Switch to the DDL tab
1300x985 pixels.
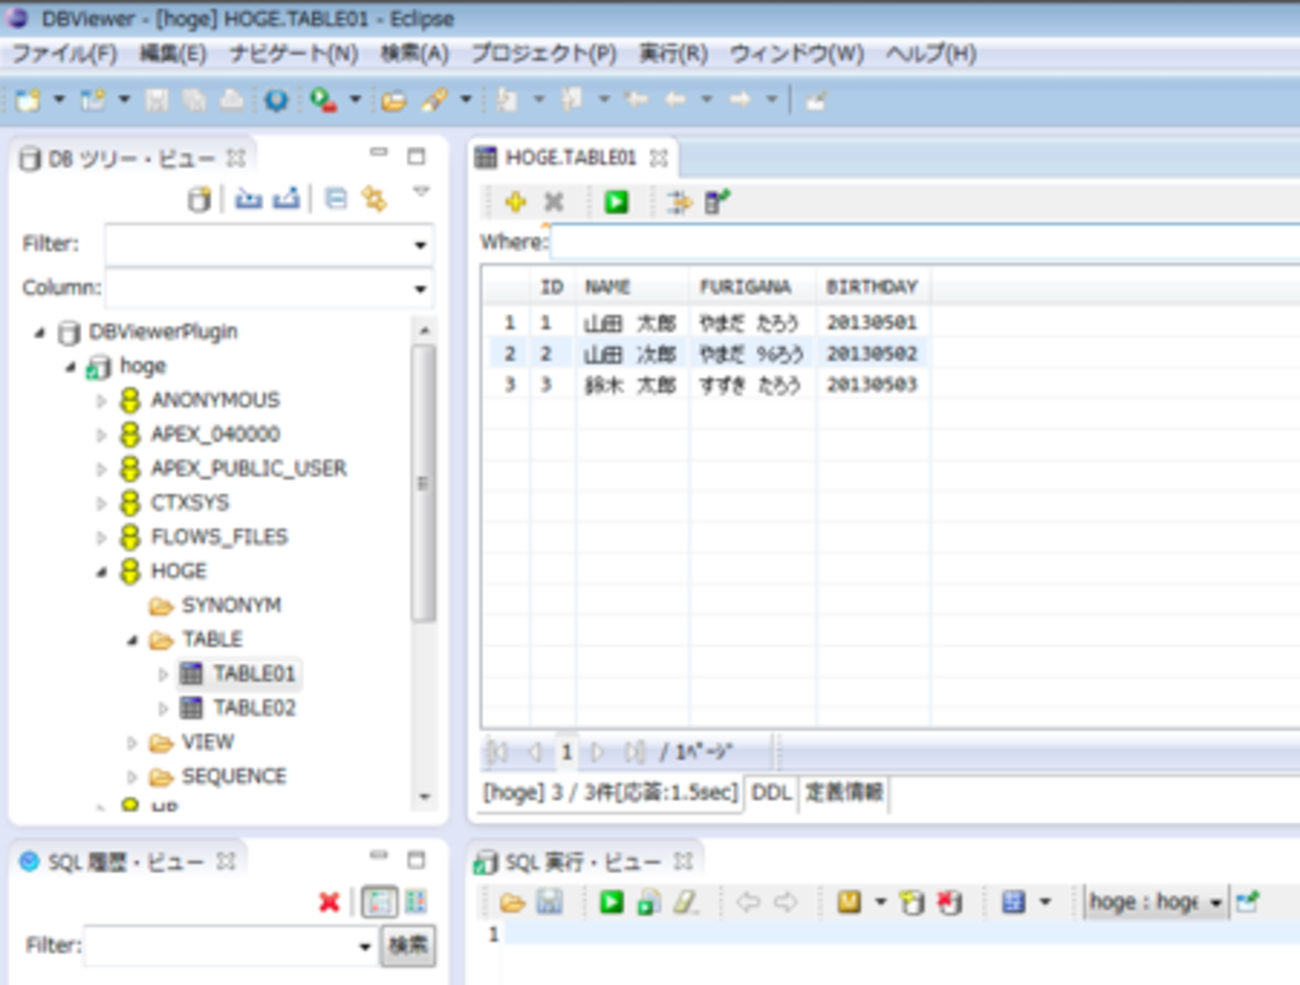pyautogui.click(x=771, y=793)
